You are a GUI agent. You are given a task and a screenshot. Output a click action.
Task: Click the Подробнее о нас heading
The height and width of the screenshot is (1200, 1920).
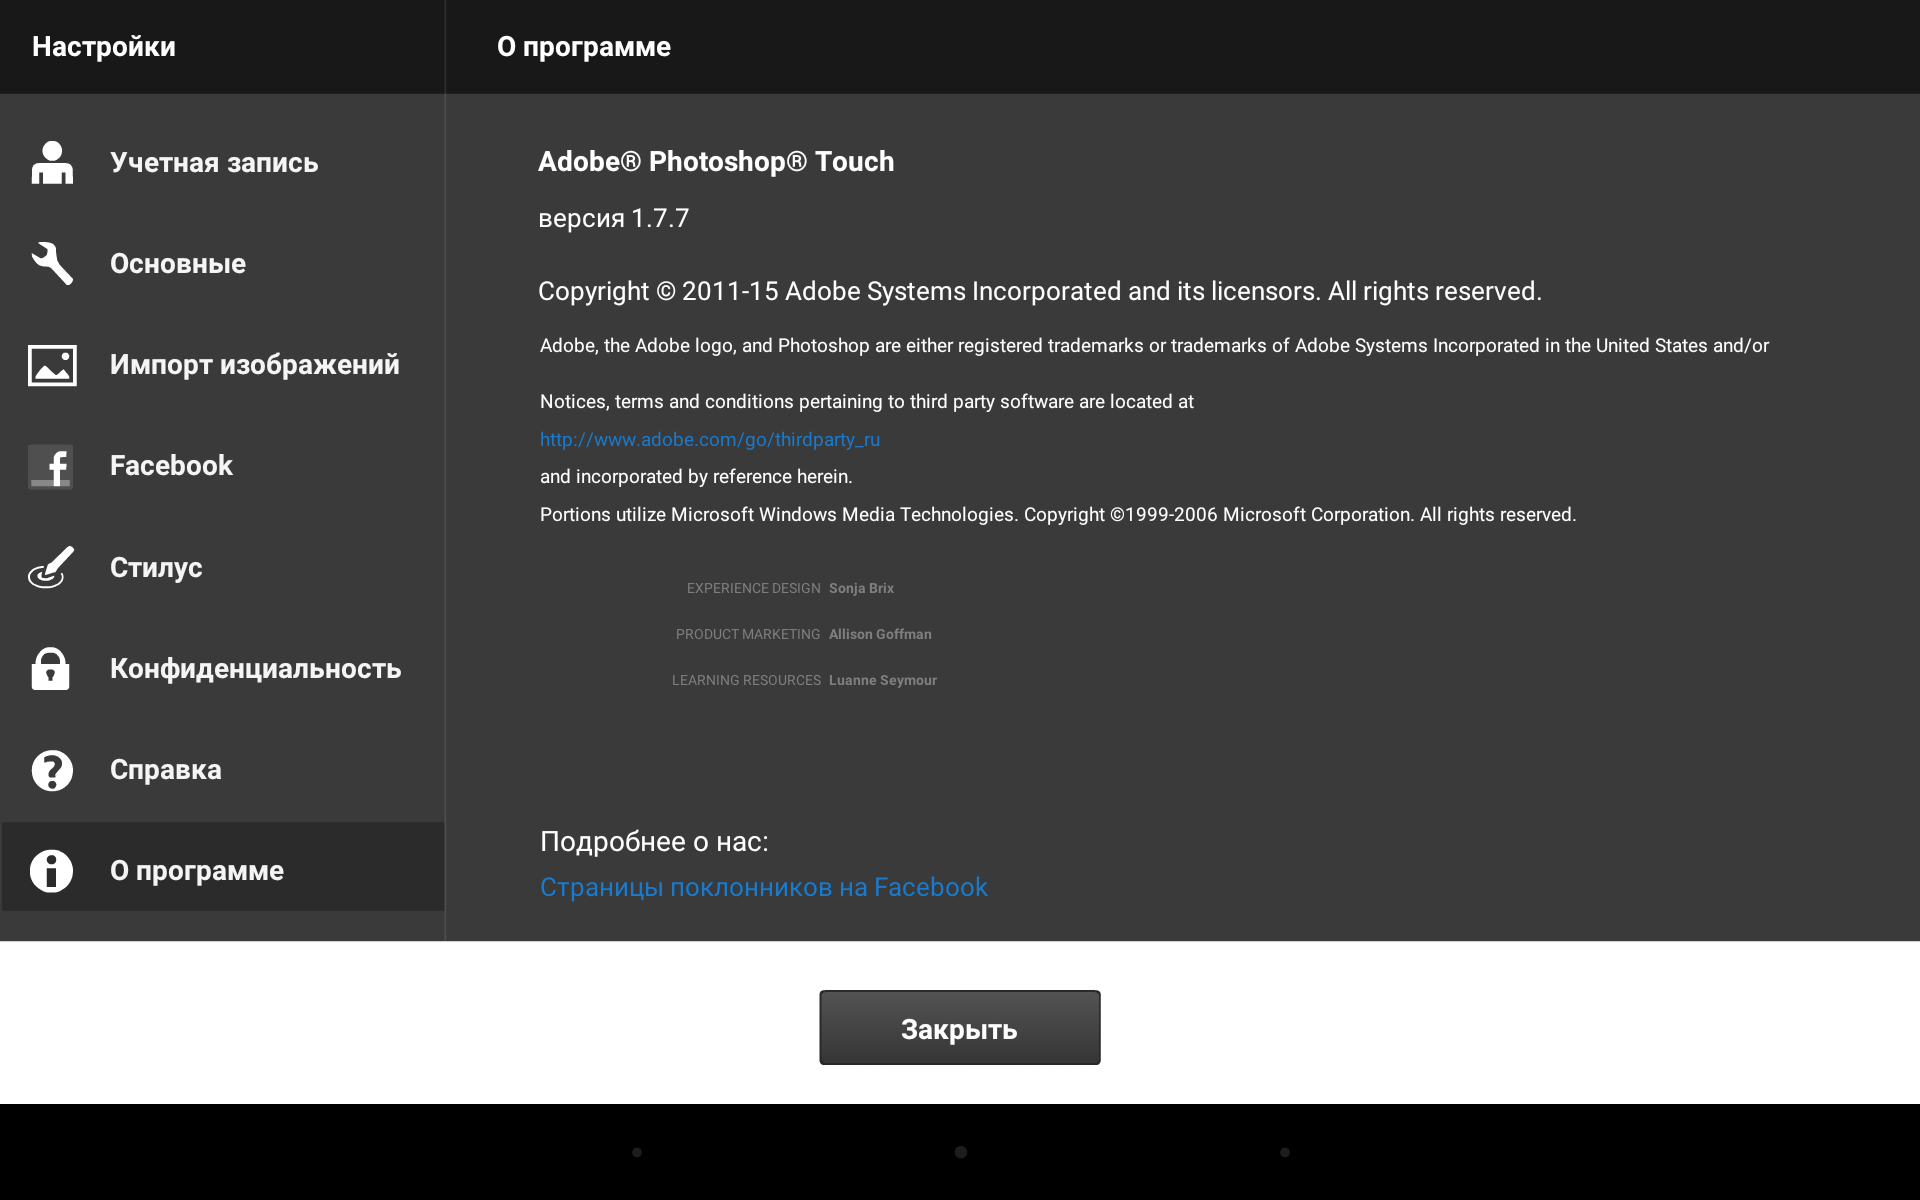point(654,842)
